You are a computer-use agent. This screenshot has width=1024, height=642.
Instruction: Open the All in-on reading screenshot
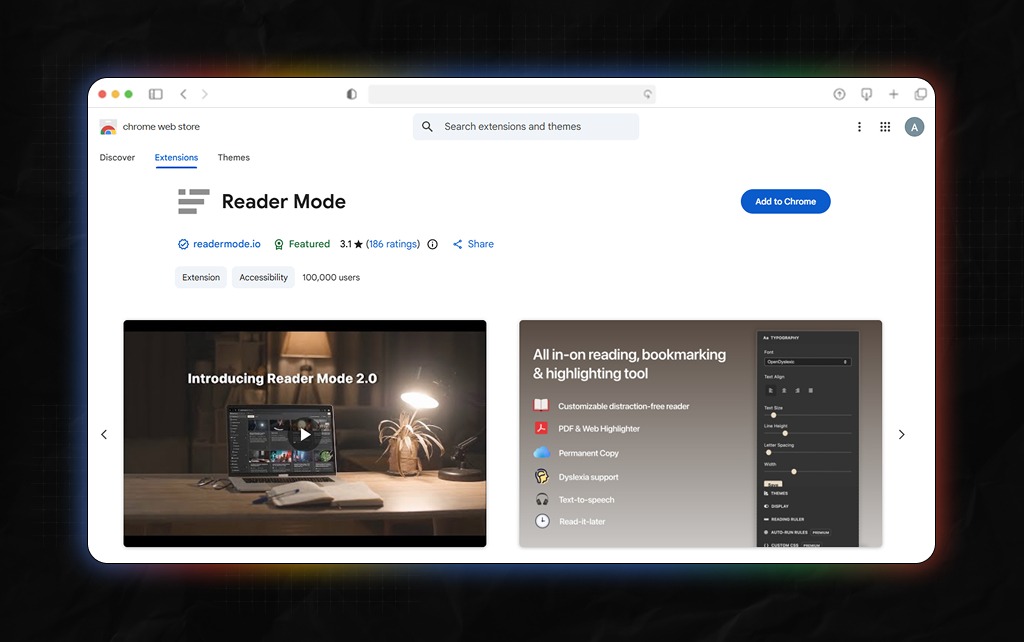(700, 433)
